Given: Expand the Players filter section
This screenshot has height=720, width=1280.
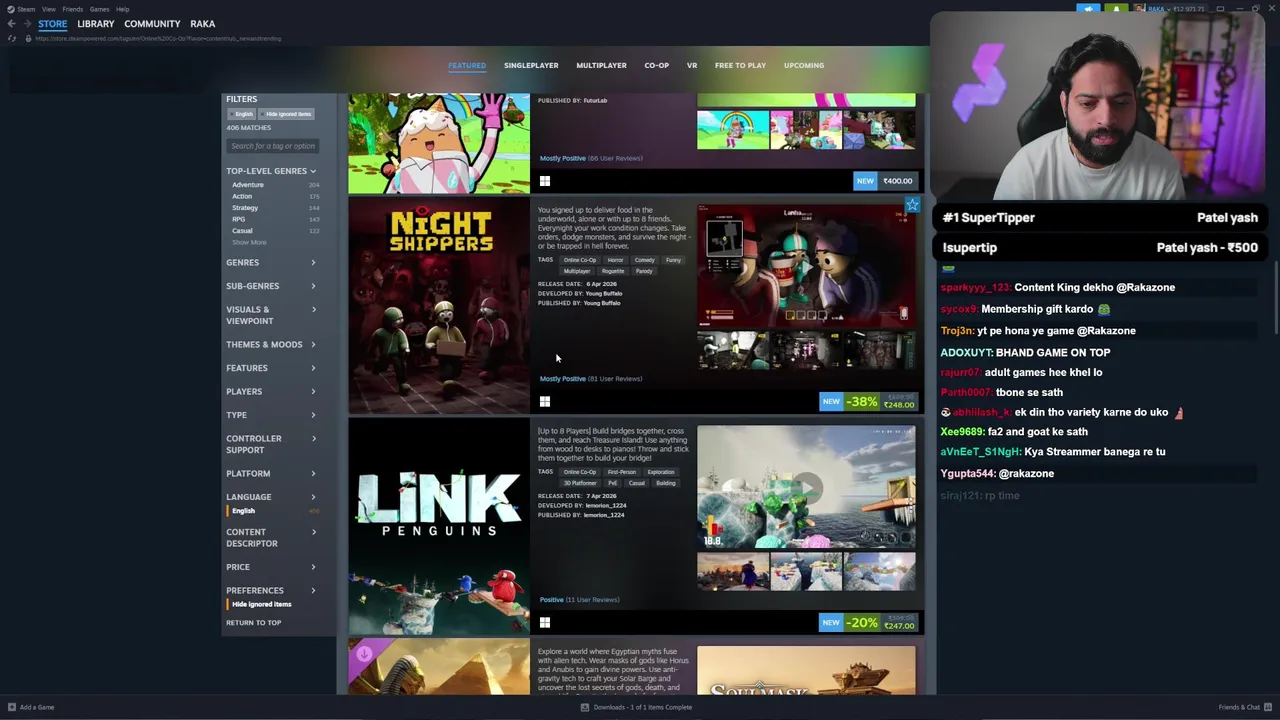Looking at the screenshot, I should point(271,391).
